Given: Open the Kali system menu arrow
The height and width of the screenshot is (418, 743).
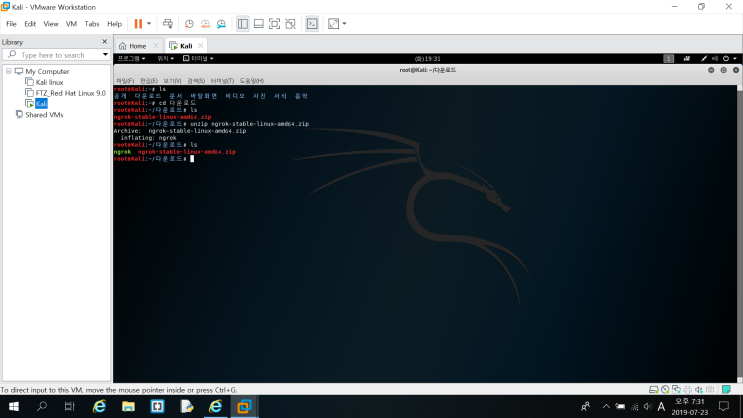Looking at the screenshot, I should click(735, 59).
